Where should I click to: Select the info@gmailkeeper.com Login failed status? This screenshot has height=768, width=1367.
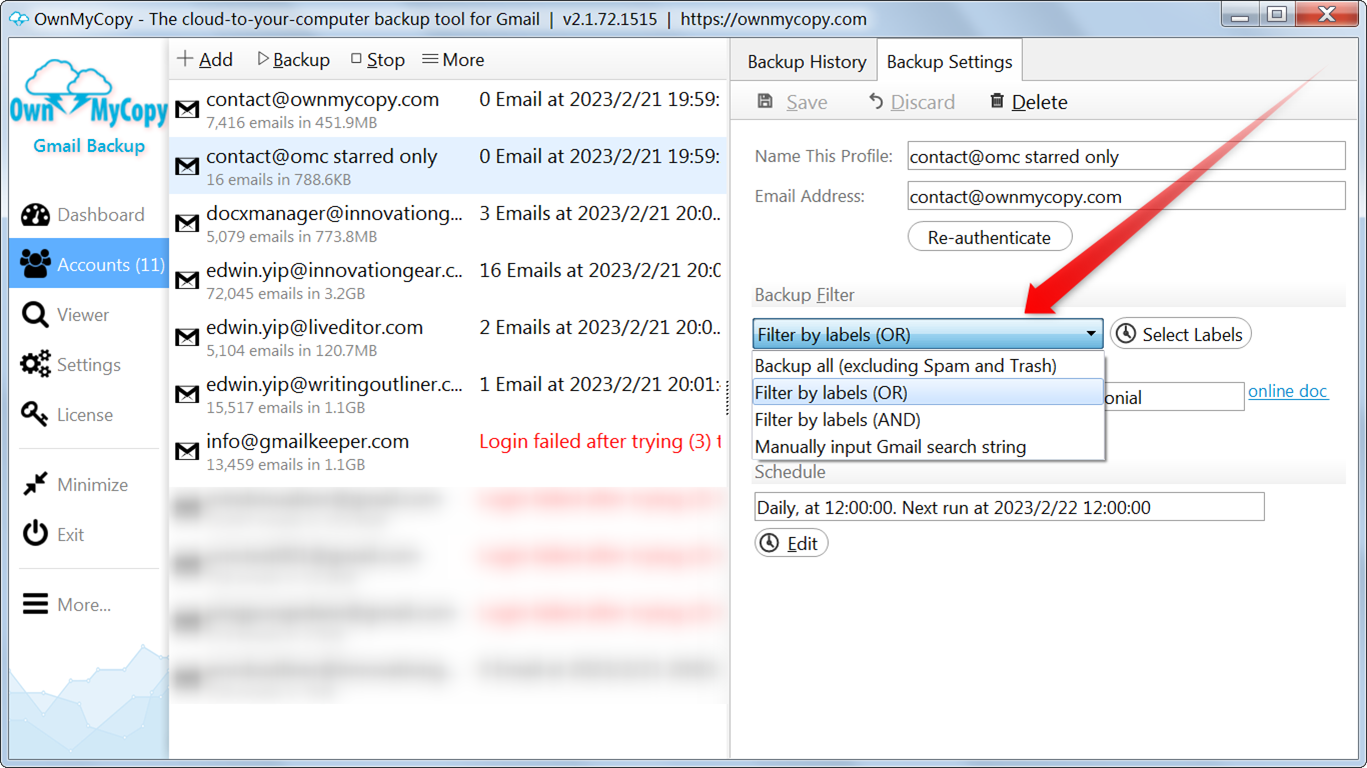coord(600,441)
